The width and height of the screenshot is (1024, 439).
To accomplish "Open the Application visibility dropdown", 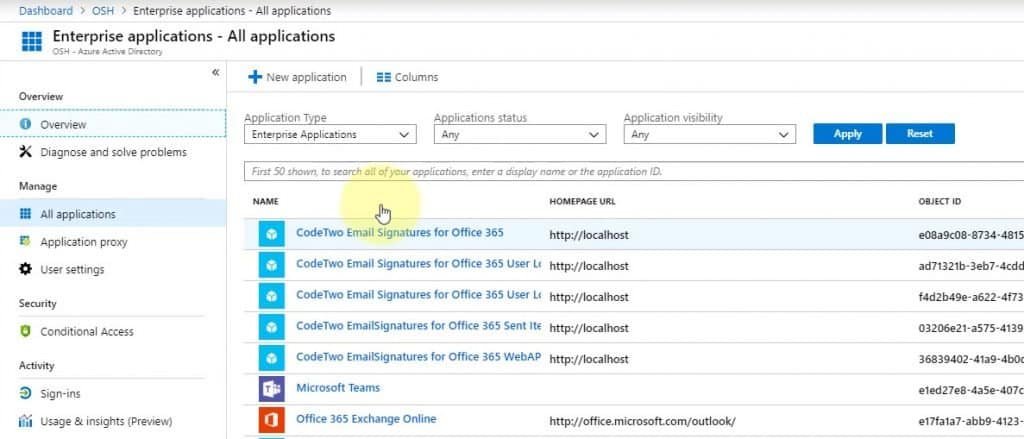I will click(x=710, y=135).
